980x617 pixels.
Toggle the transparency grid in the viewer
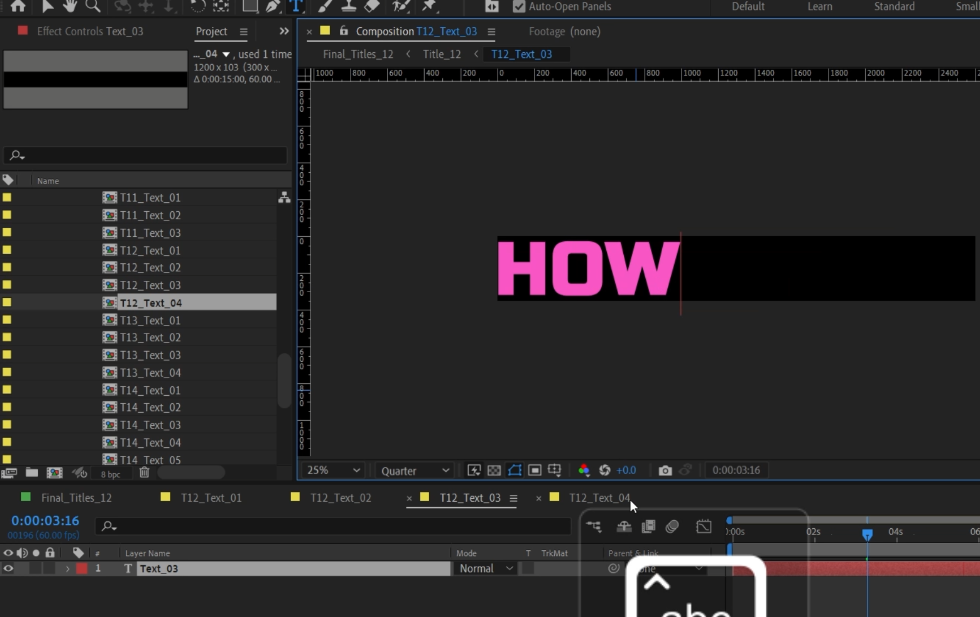click(x=494, y=470)
